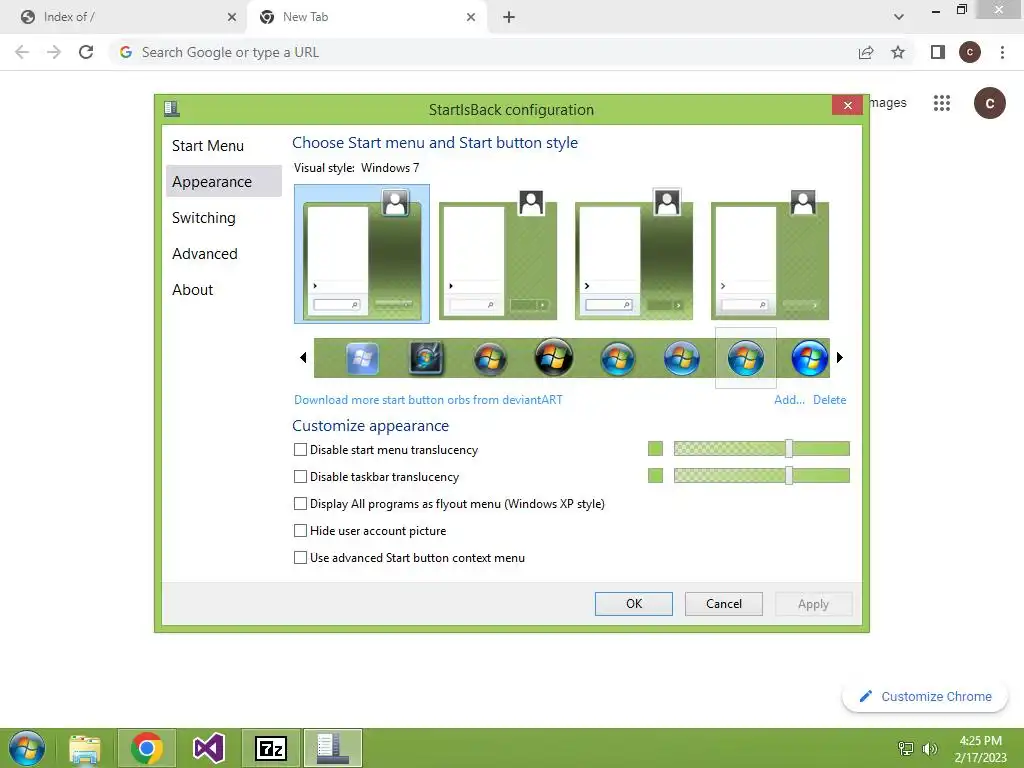Open Download more start button orbs link
This screenshot has width=1024, height=768.
pos(428,400)
